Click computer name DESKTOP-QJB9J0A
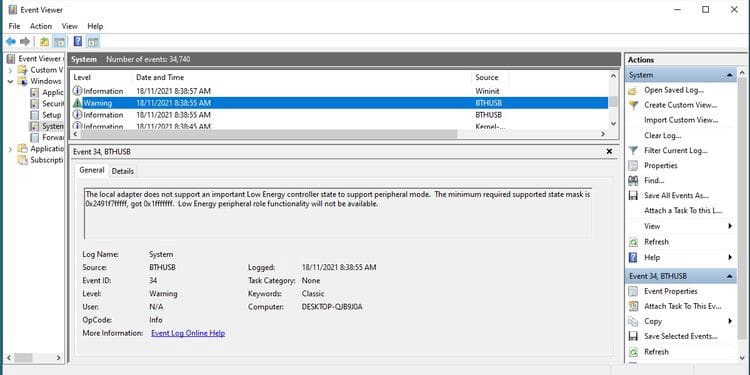The width and height of the screenshot is (750, 375). [332, 307]
